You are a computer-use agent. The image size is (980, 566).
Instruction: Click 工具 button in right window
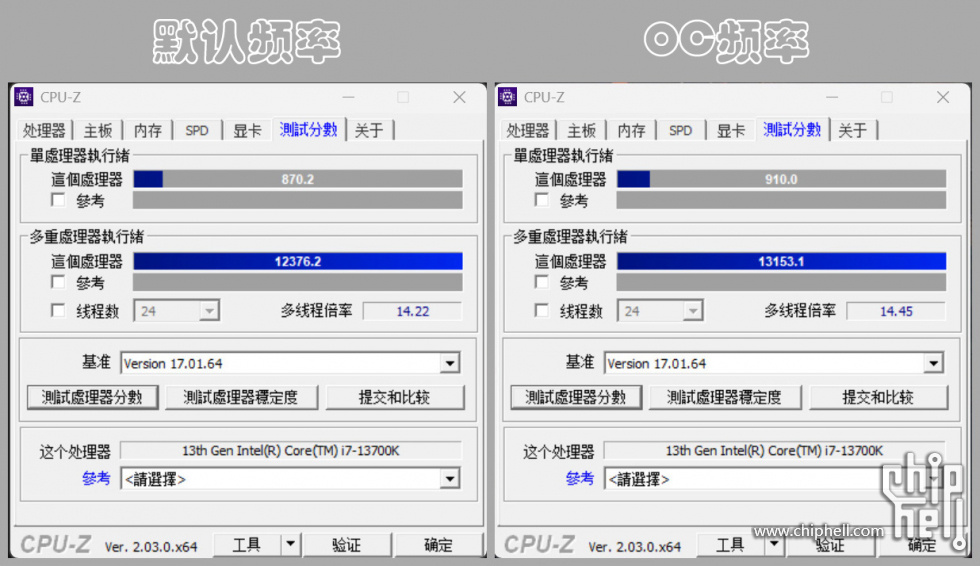click(731, 545)
